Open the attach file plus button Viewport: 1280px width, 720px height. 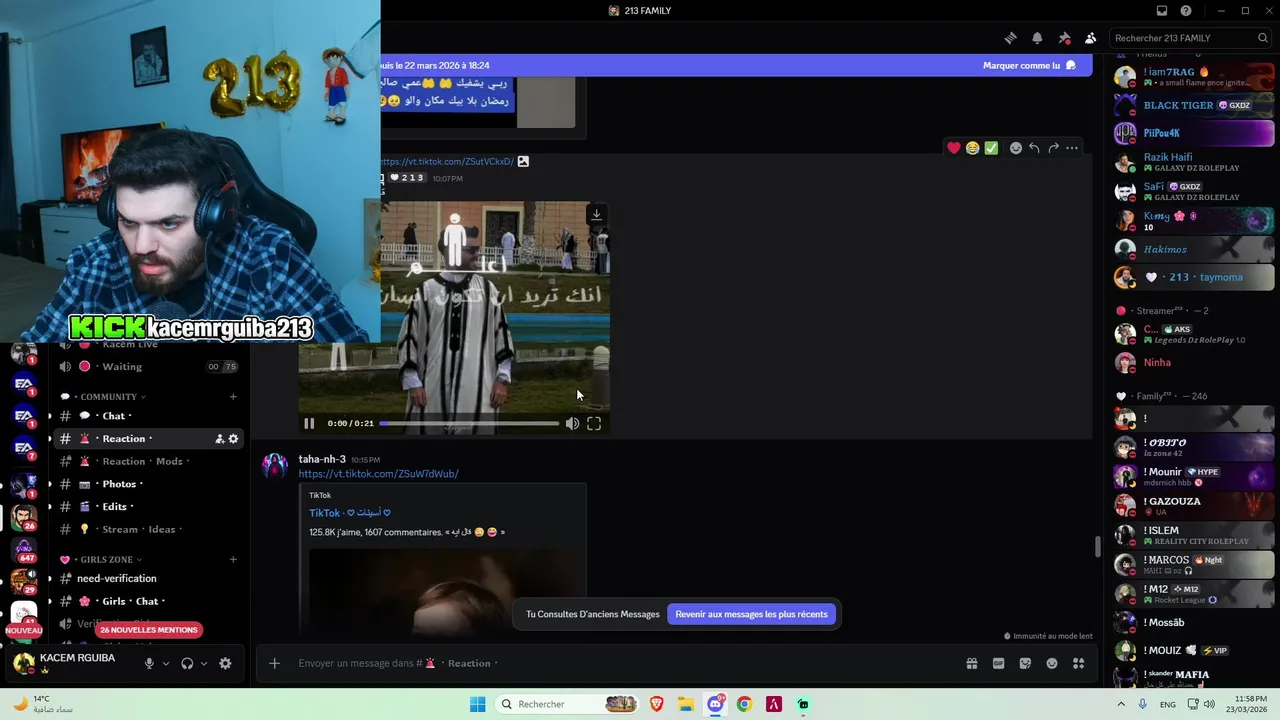274,663
